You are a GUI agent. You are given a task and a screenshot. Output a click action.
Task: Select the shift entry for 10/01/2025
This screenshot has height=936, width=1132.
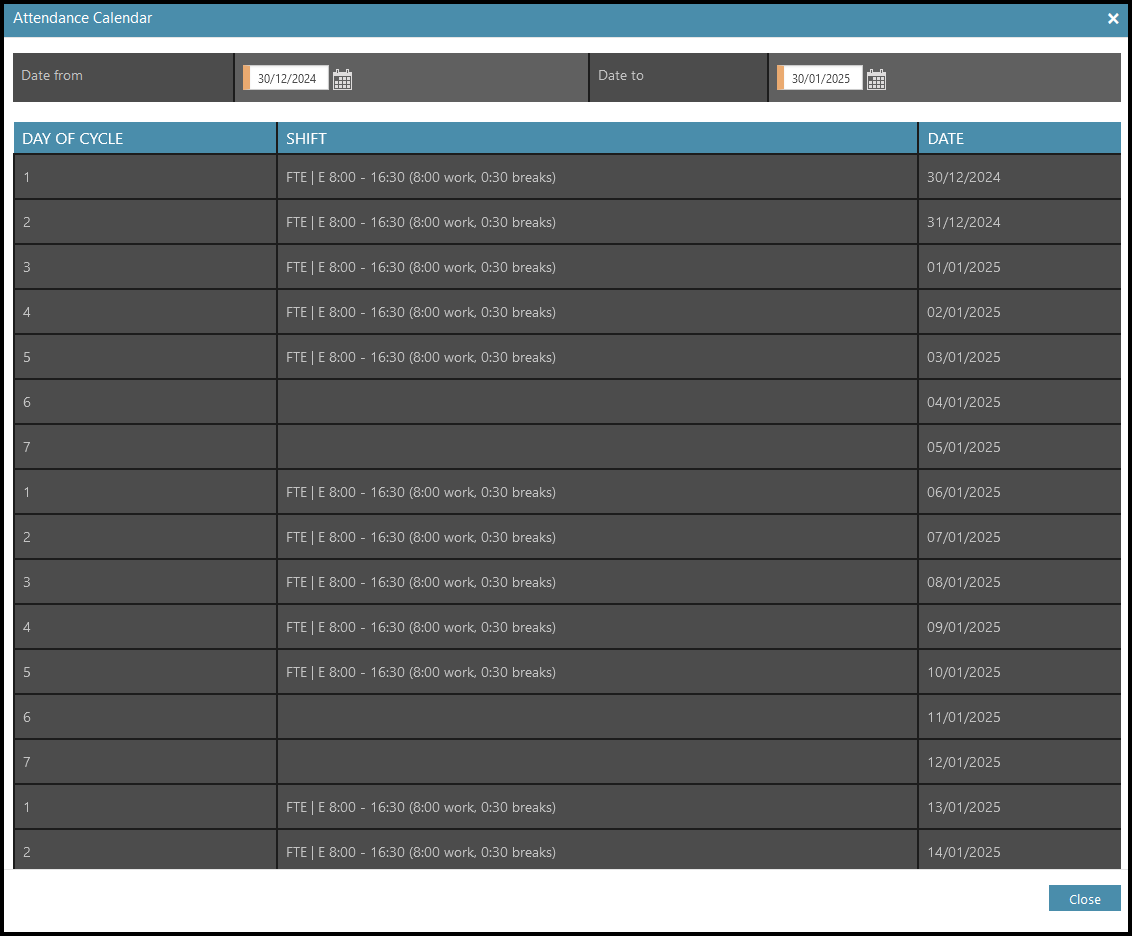(420, 673)
